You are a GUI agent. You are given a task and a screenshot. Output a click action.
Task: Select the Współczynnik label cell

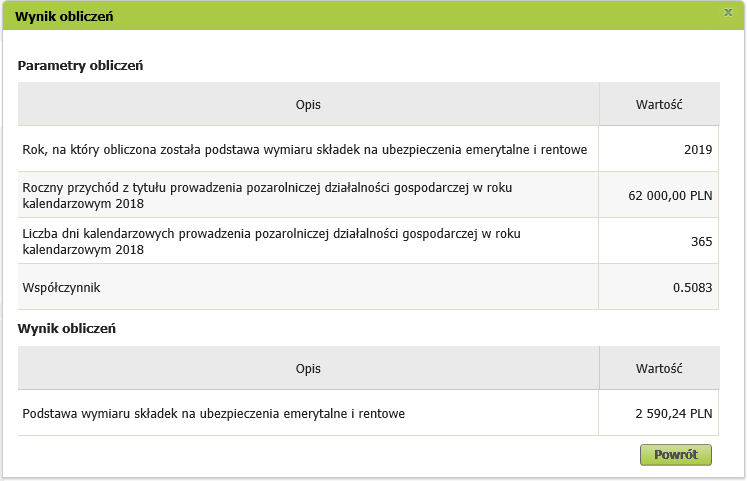pos(308,287)
